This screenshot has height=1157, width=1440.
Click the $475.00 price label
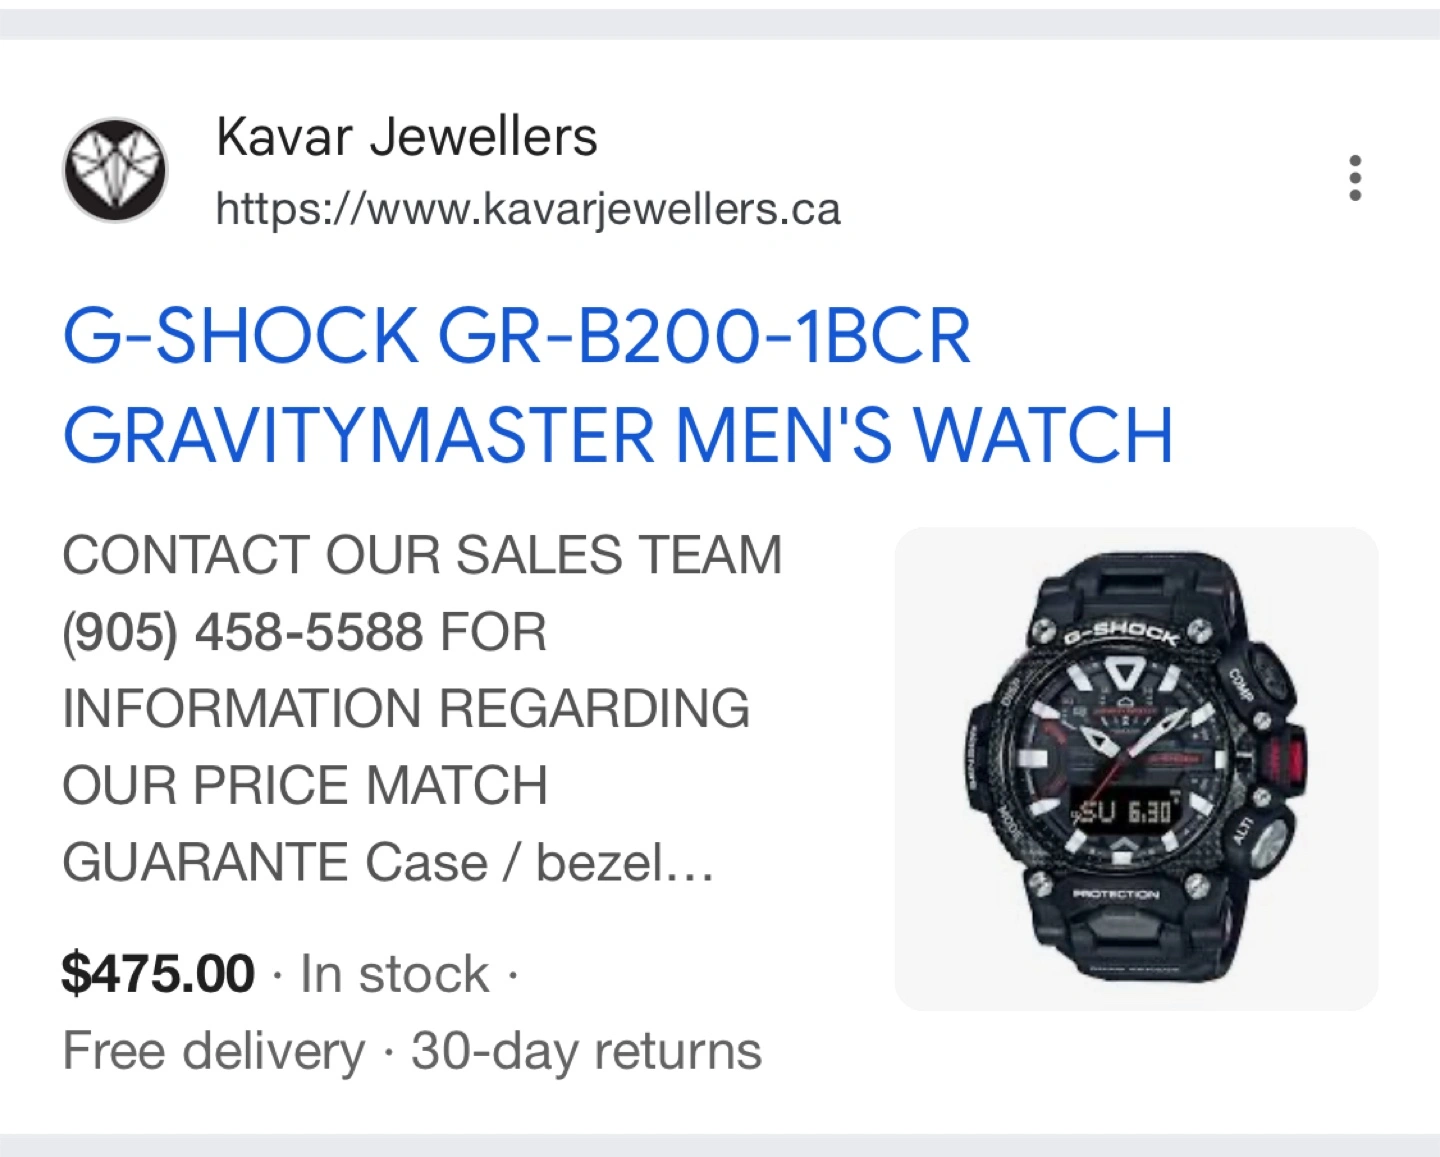(x=158, y=973)
